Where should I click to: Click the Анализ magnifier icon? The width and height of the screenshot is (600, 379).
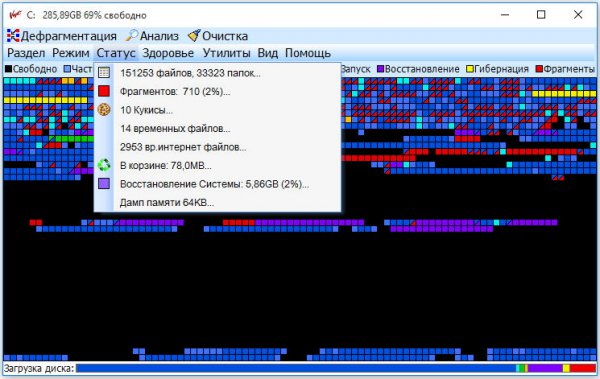131,36
